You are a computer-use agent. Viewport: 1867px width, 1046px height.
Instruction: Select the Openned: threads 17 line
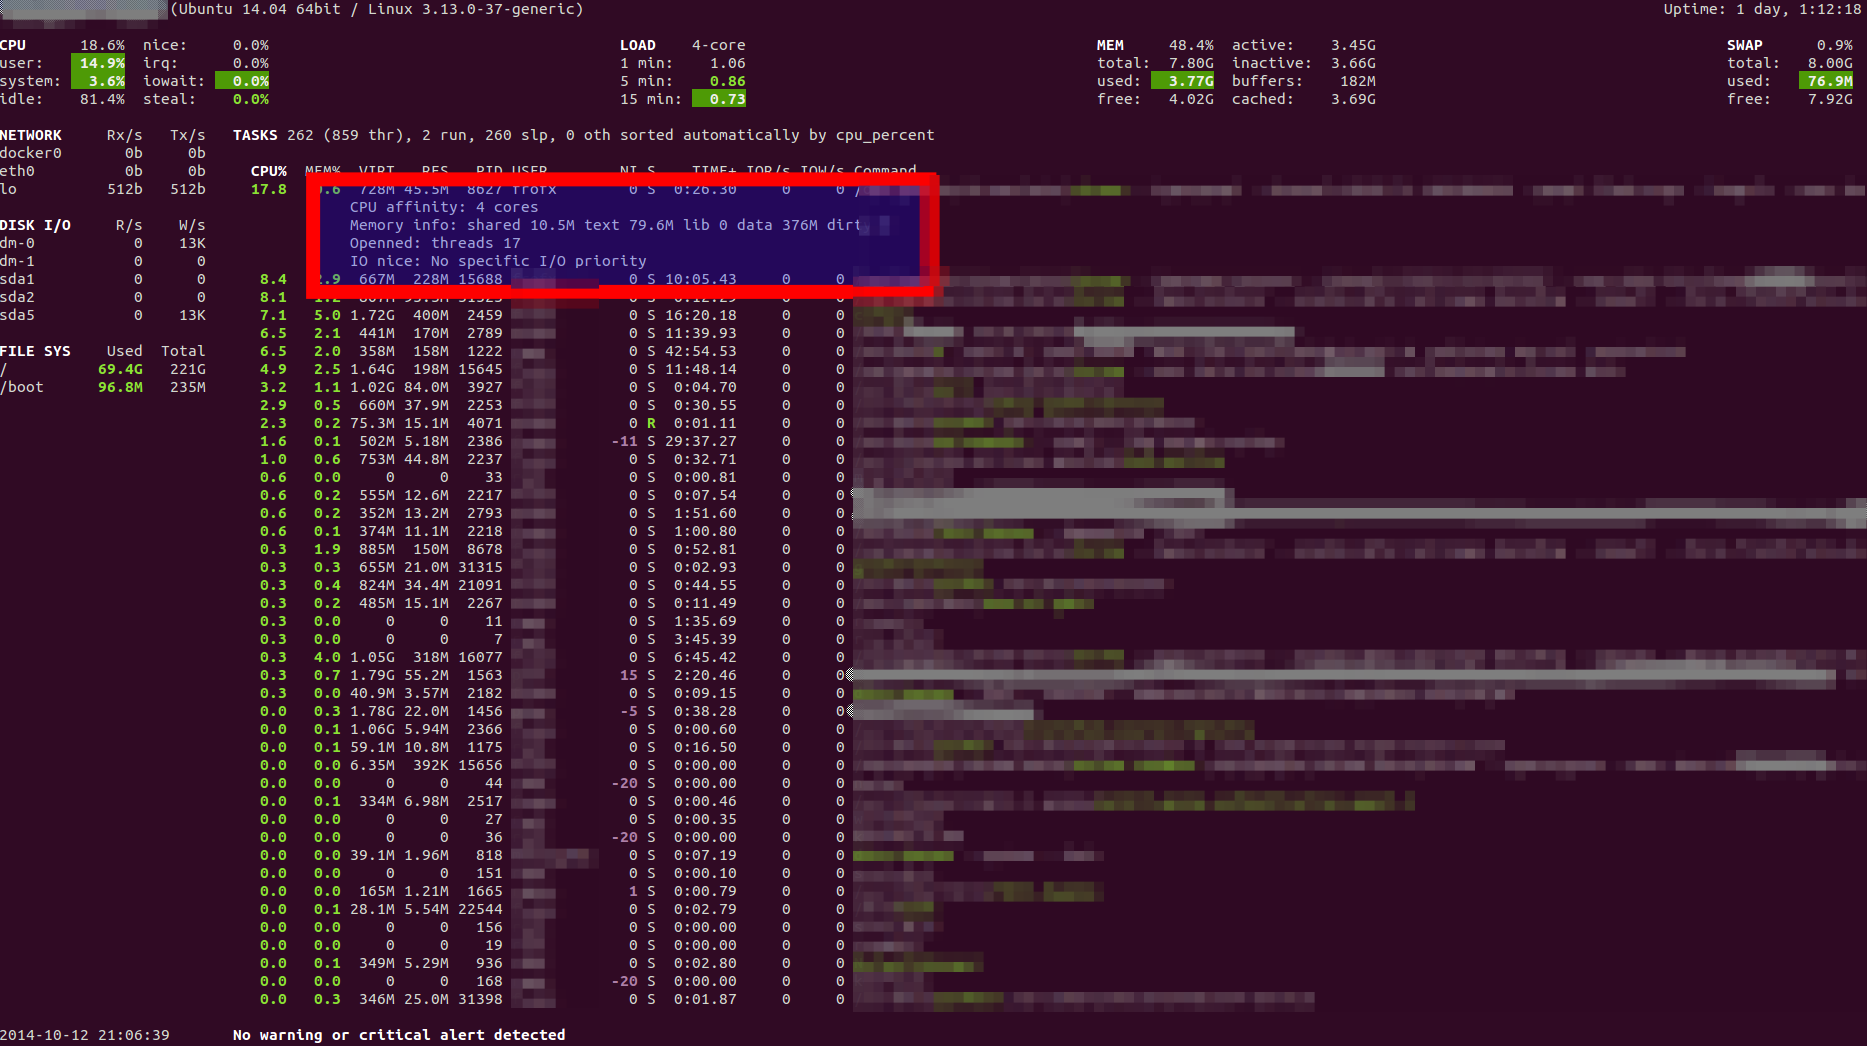point(435,243)
